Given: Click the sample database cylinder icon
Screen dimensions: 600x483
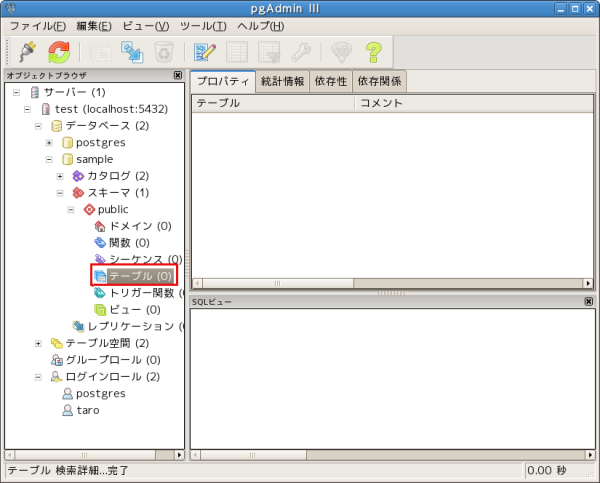Looking at the screenshot, I should click(x=67, y=159).
